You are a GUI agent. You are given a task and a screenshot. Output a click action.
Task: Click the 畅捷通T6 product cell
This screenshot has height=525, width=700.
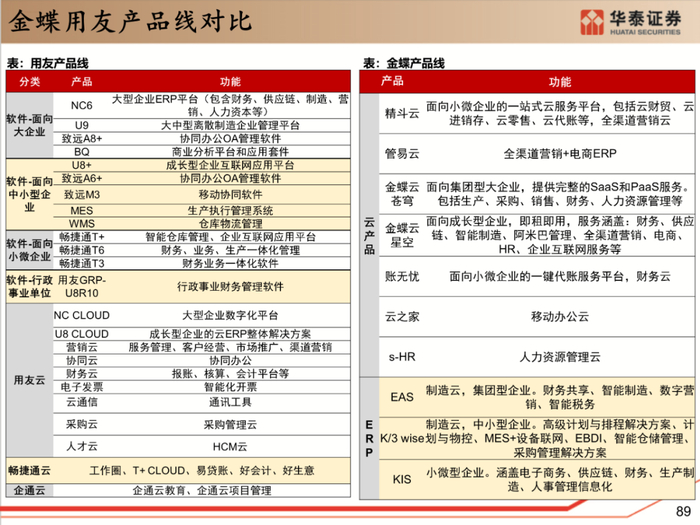82,250
